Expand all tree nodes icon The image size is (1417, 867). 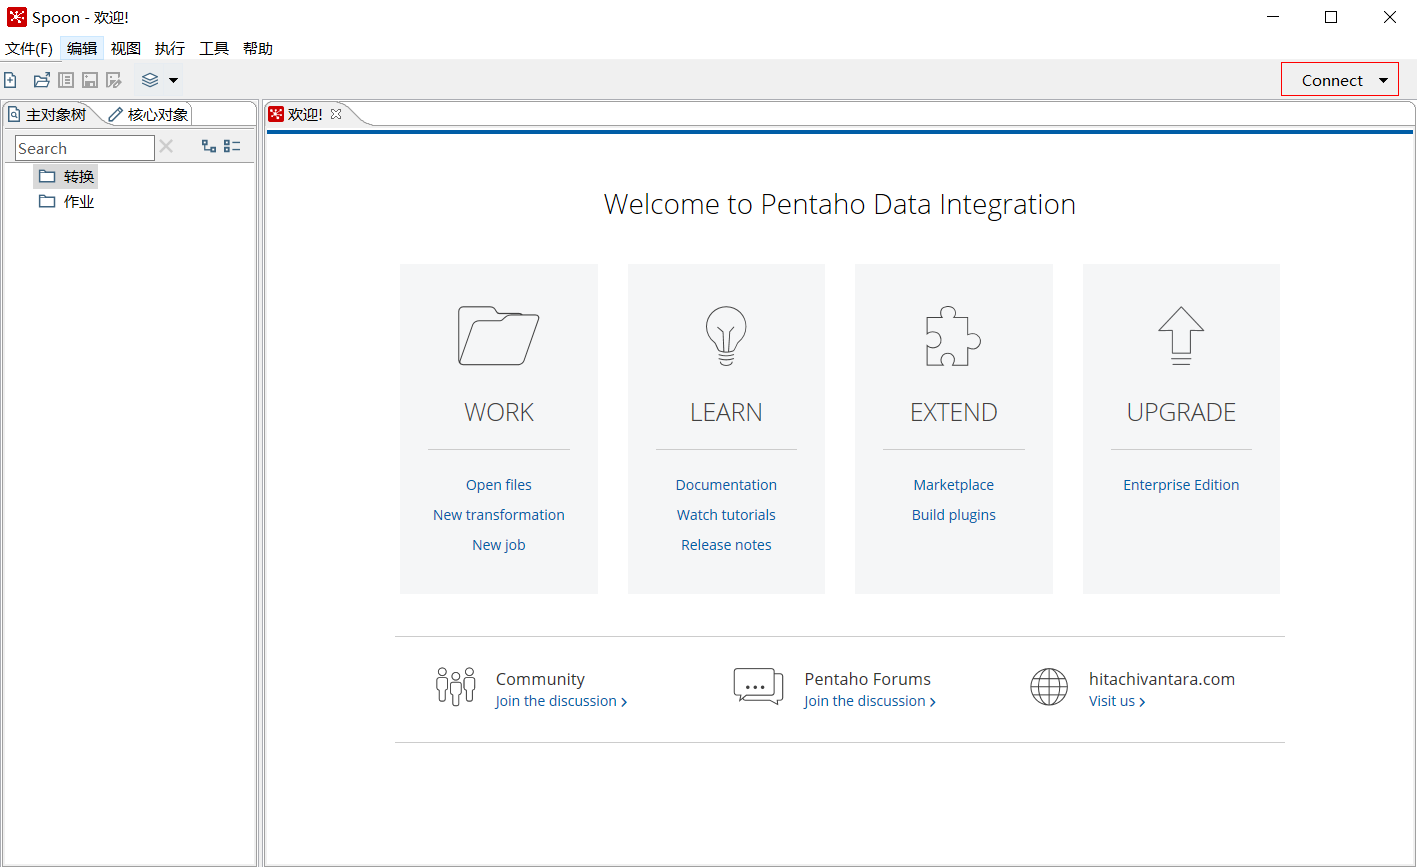click(x=209, y=146)
